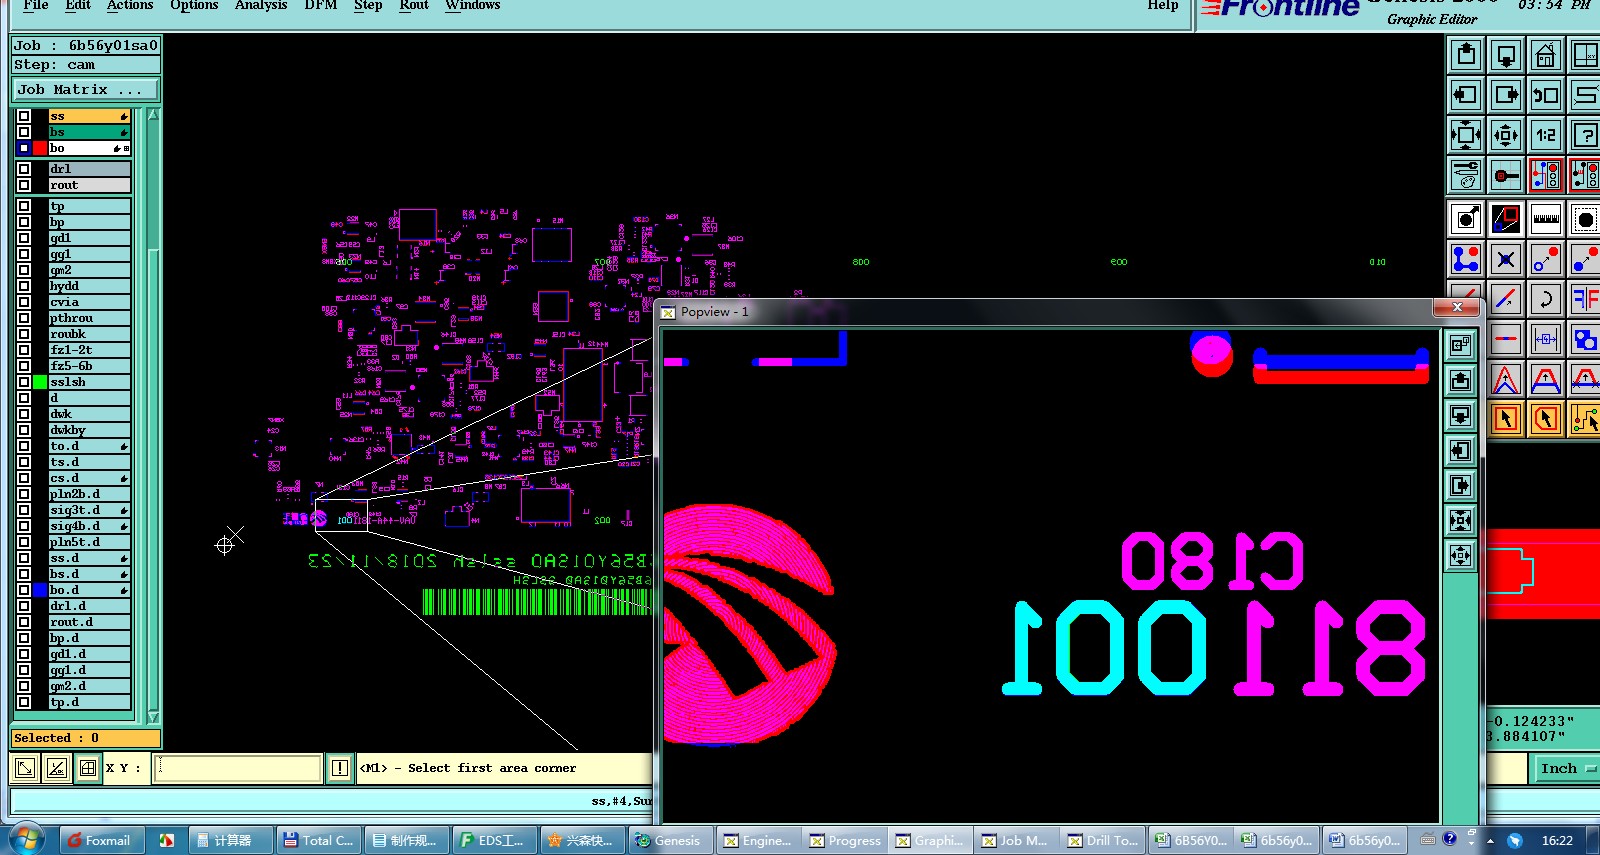Click the traffic light net selection icon
The width and height of the screenshot is (1600, 855).
tap(1546, 175)
